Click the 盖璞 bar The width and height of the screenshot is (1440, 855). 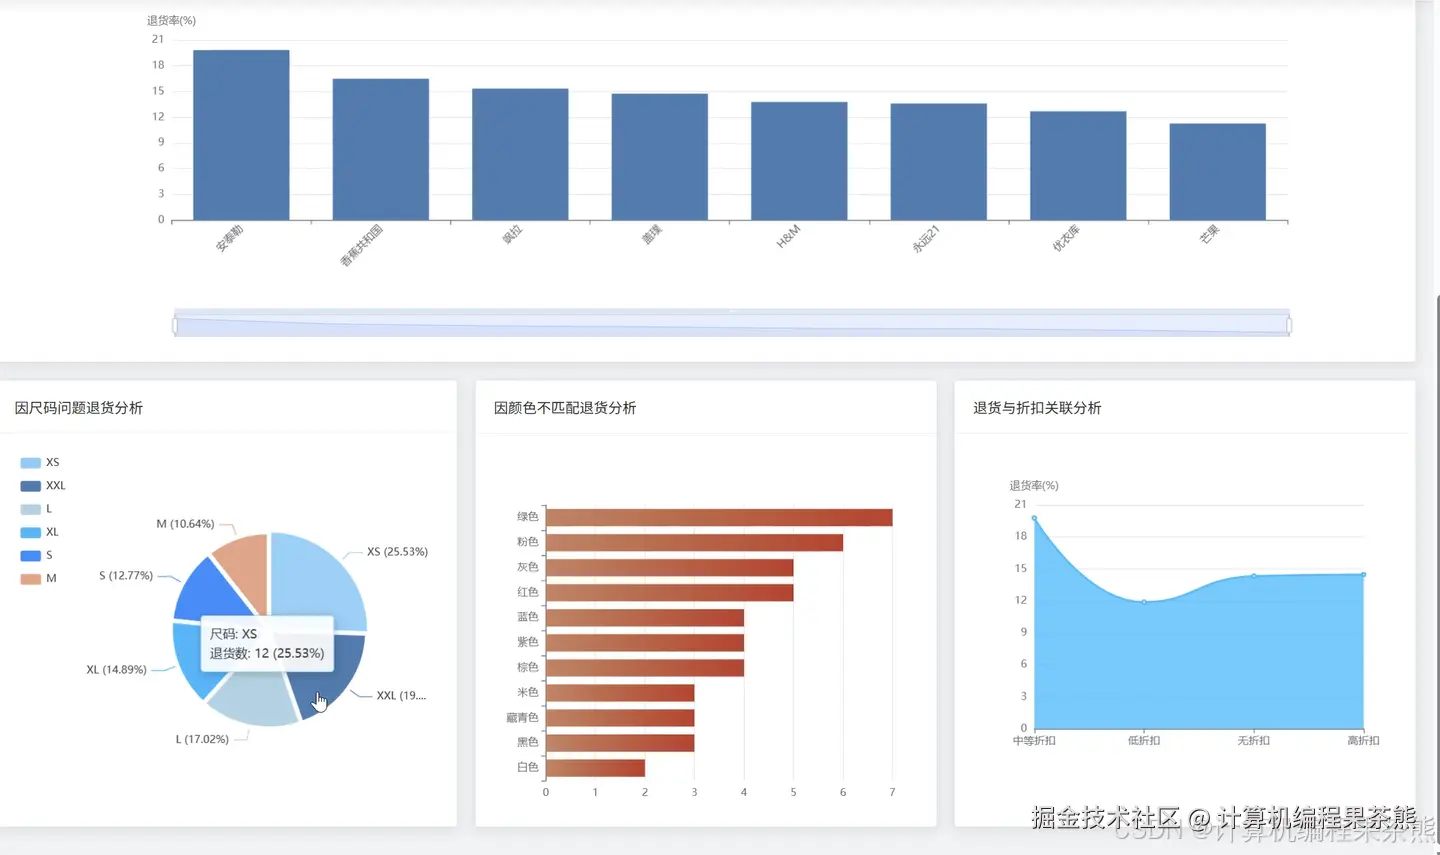point(660,157)
